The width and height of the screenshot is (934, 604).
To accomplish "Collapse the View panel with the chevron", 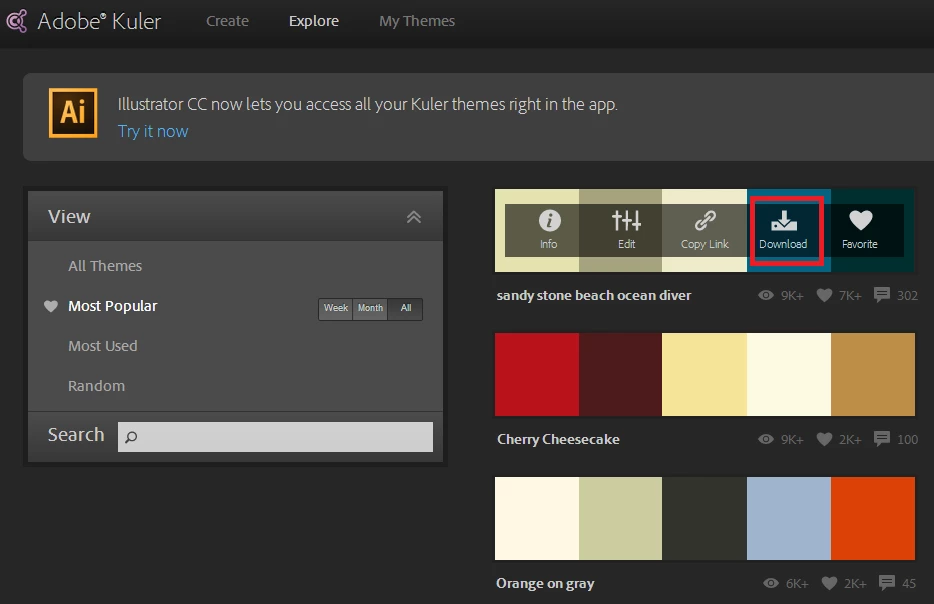I will pyautogui.click(x=414, y=217).
